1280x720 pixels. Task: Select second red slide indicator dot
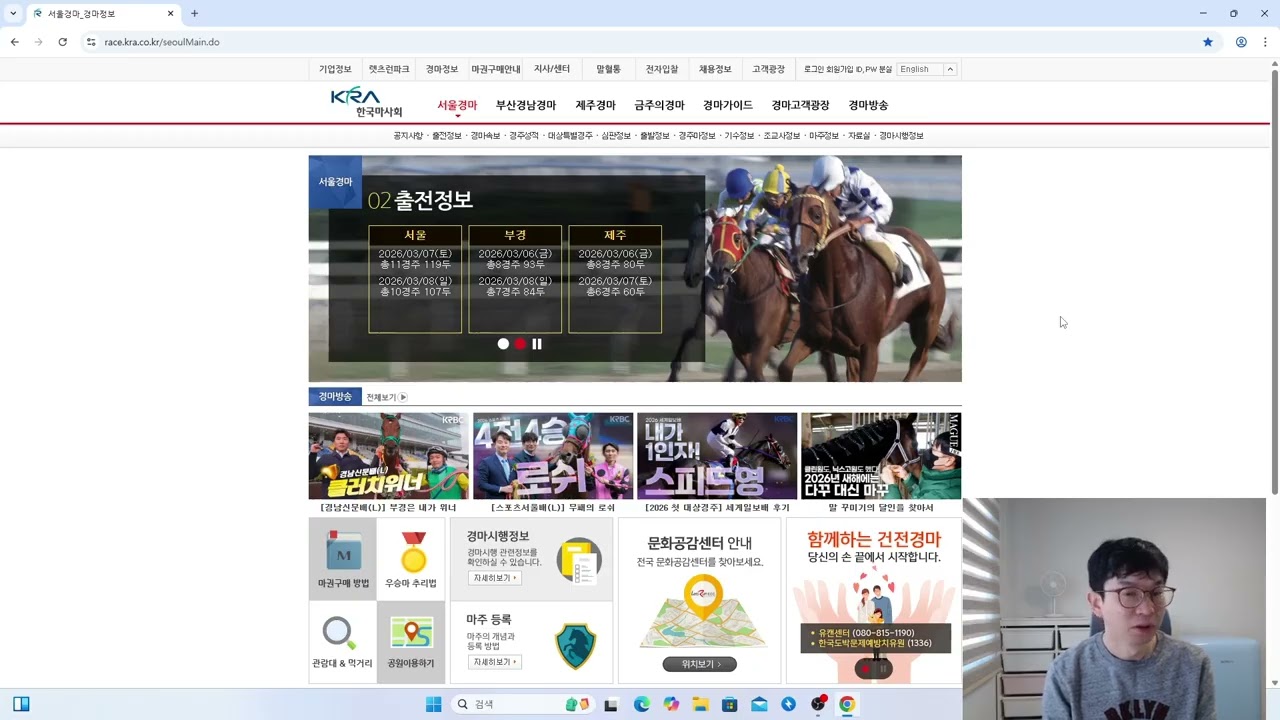click(520, 344)
